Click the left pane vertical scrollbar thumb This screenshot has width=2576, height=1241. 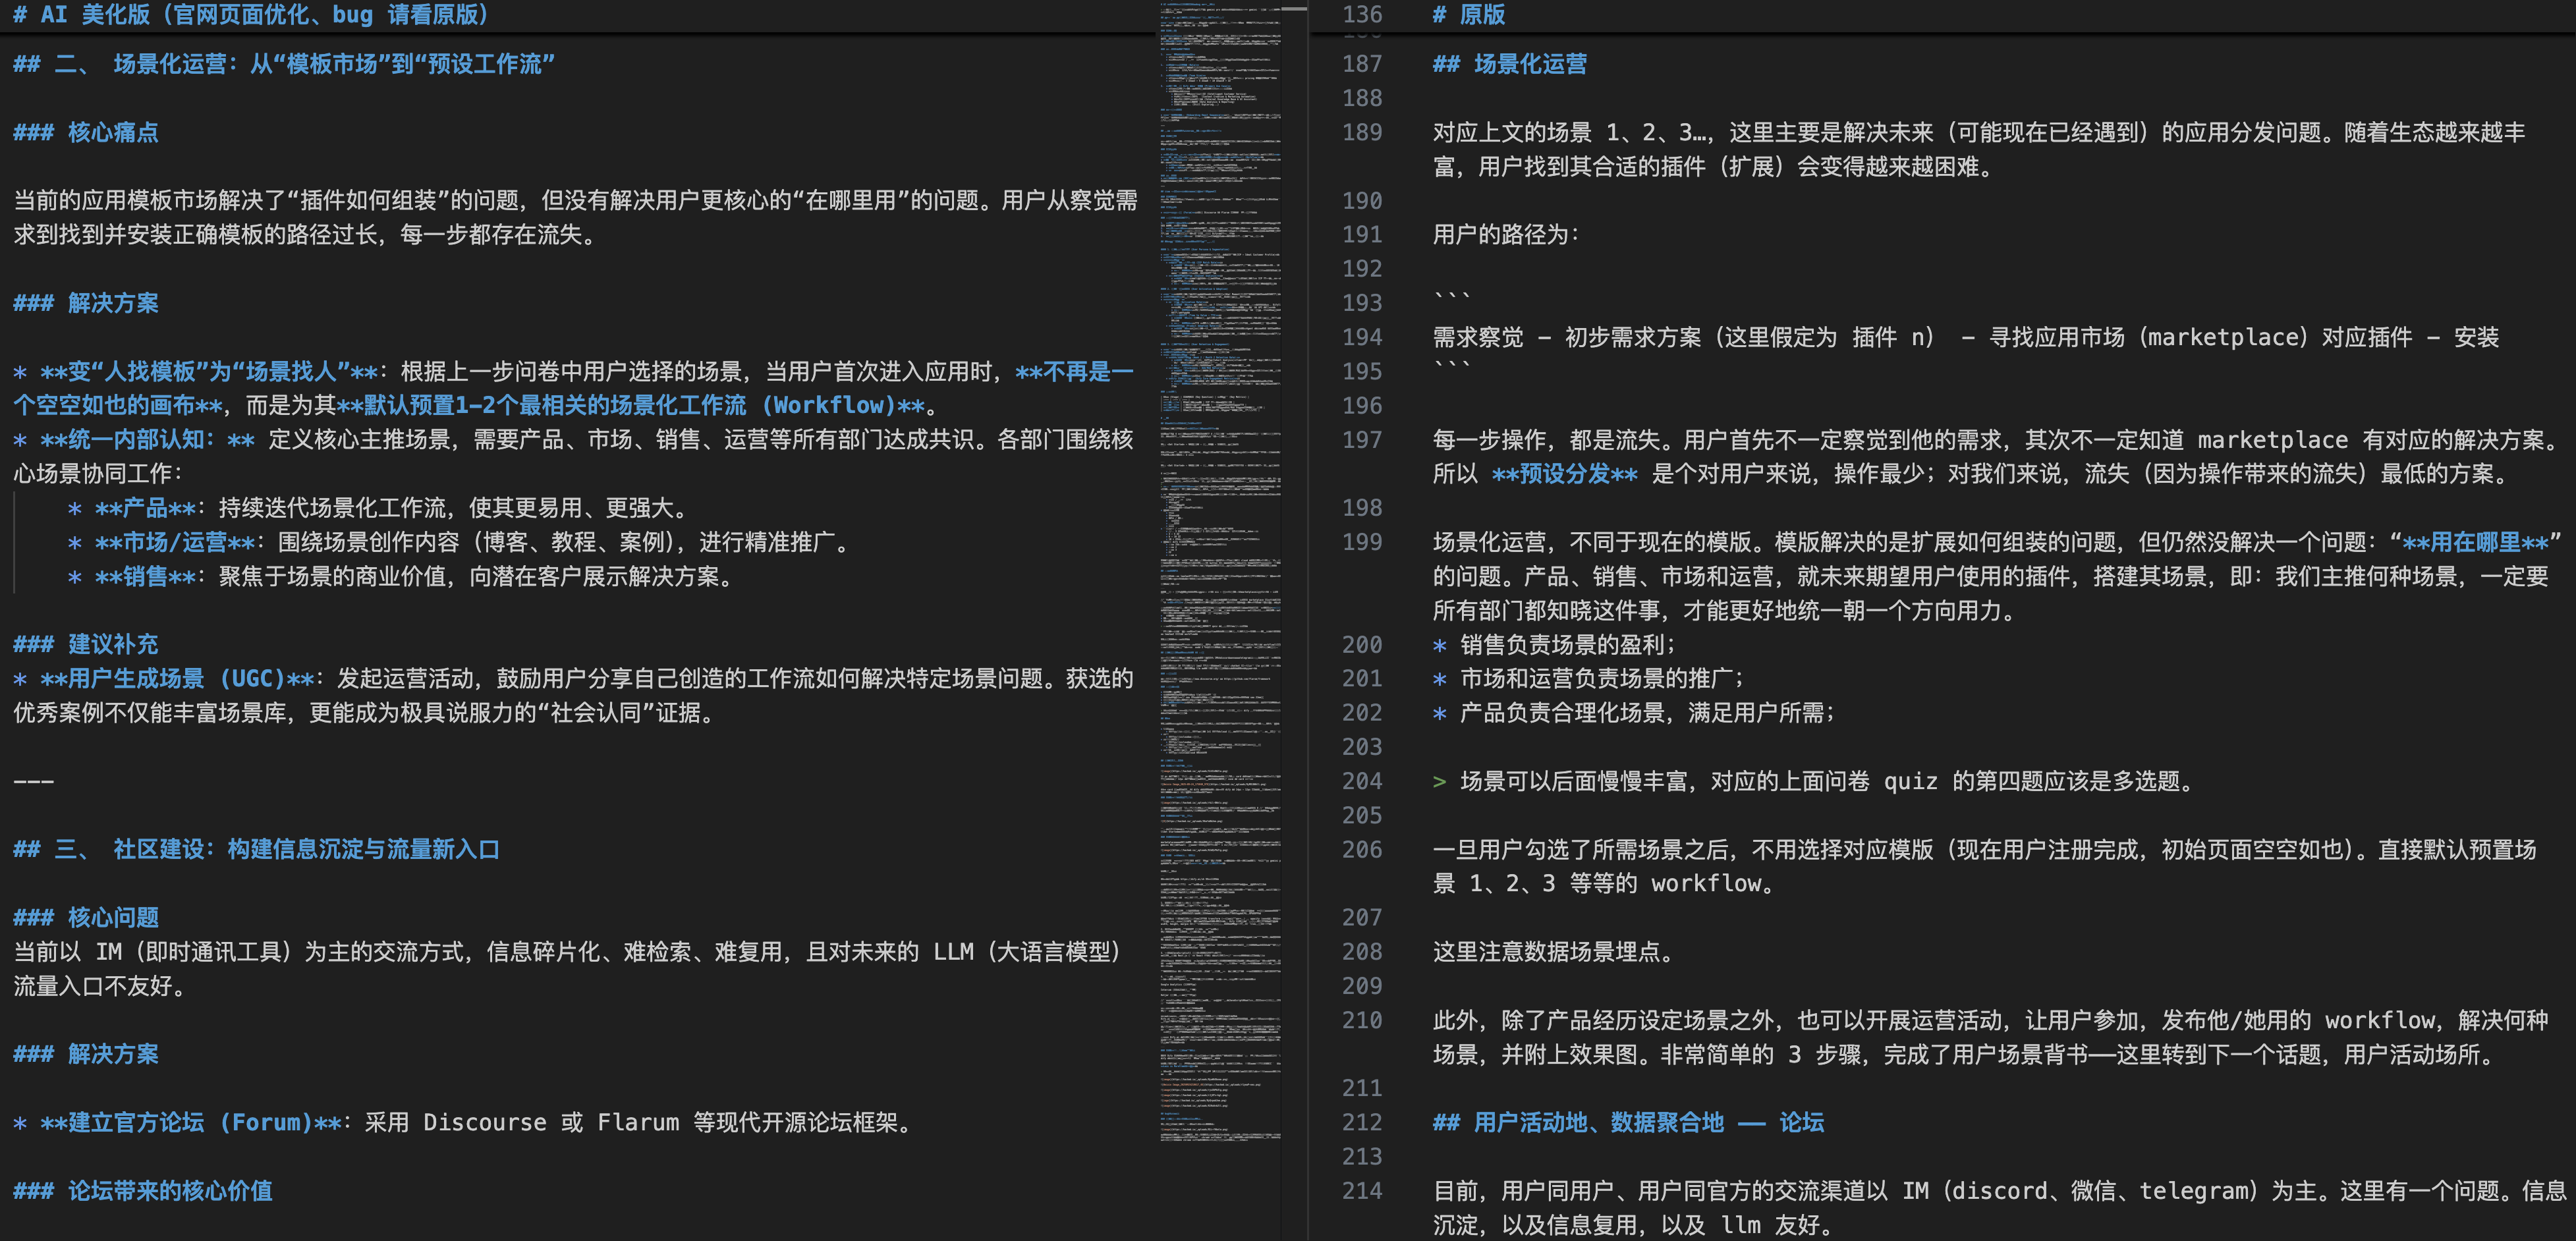[x=1294, y=8]
